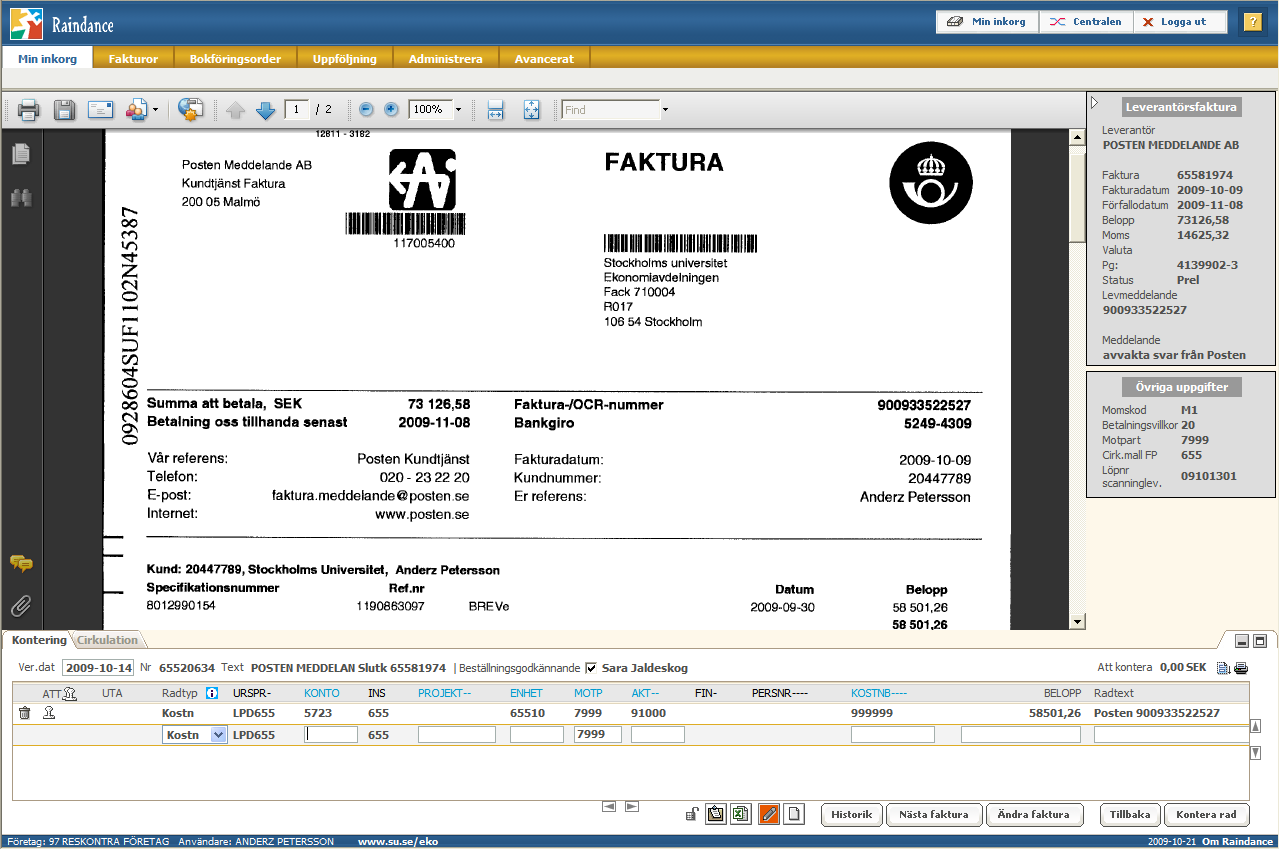Screen dimensions: 1280x849
Task: Collapse the Leverantörsfaktura panel triangle
Action: click(1095, 102)
